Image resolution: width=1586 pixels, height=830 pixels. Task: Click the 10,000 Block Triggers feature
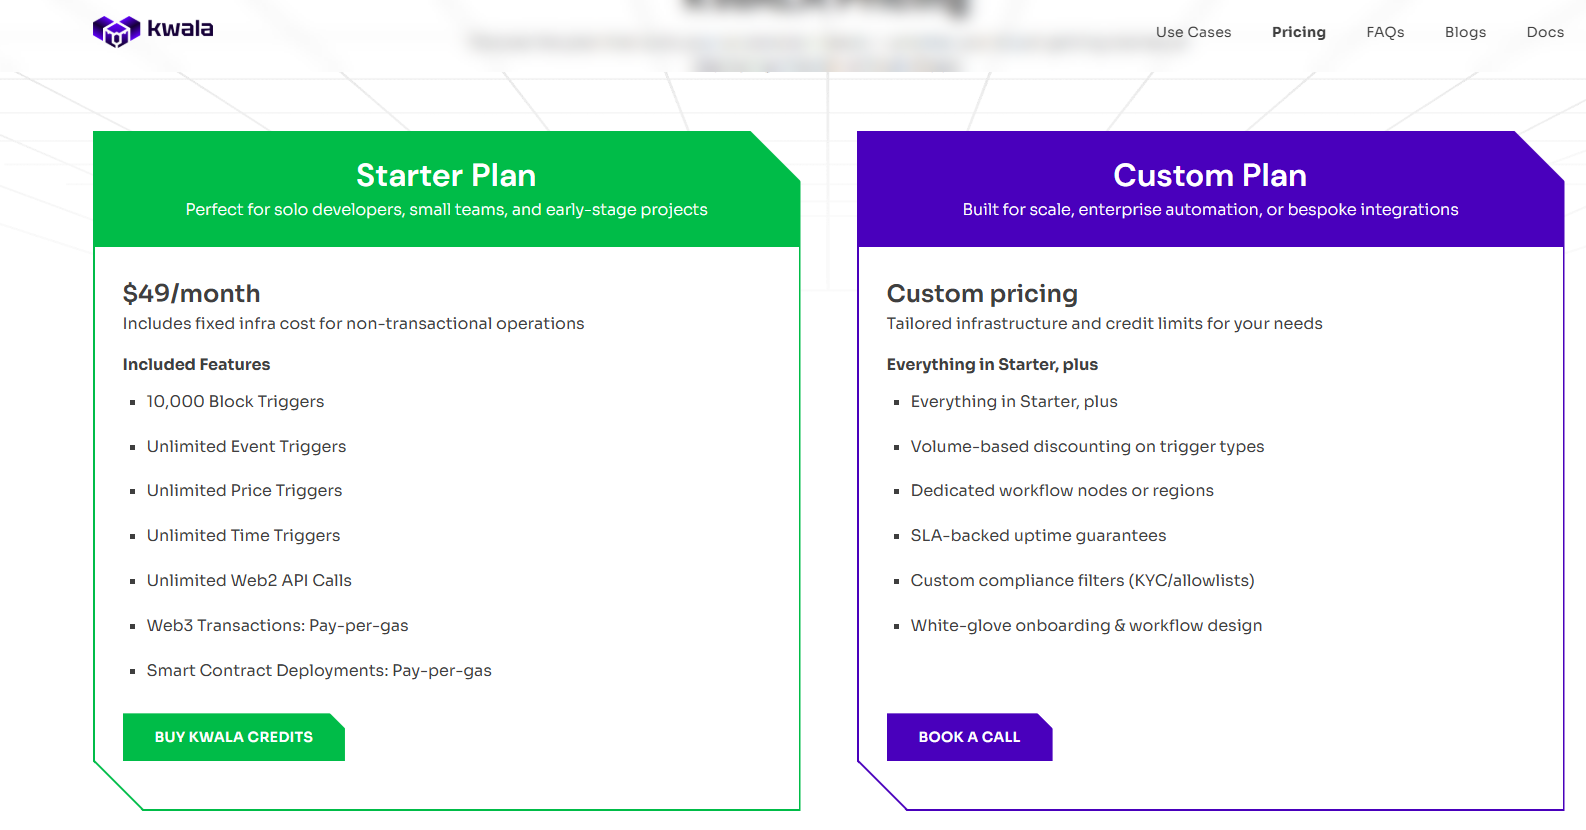pyautogui.click(x=235, y=401)
